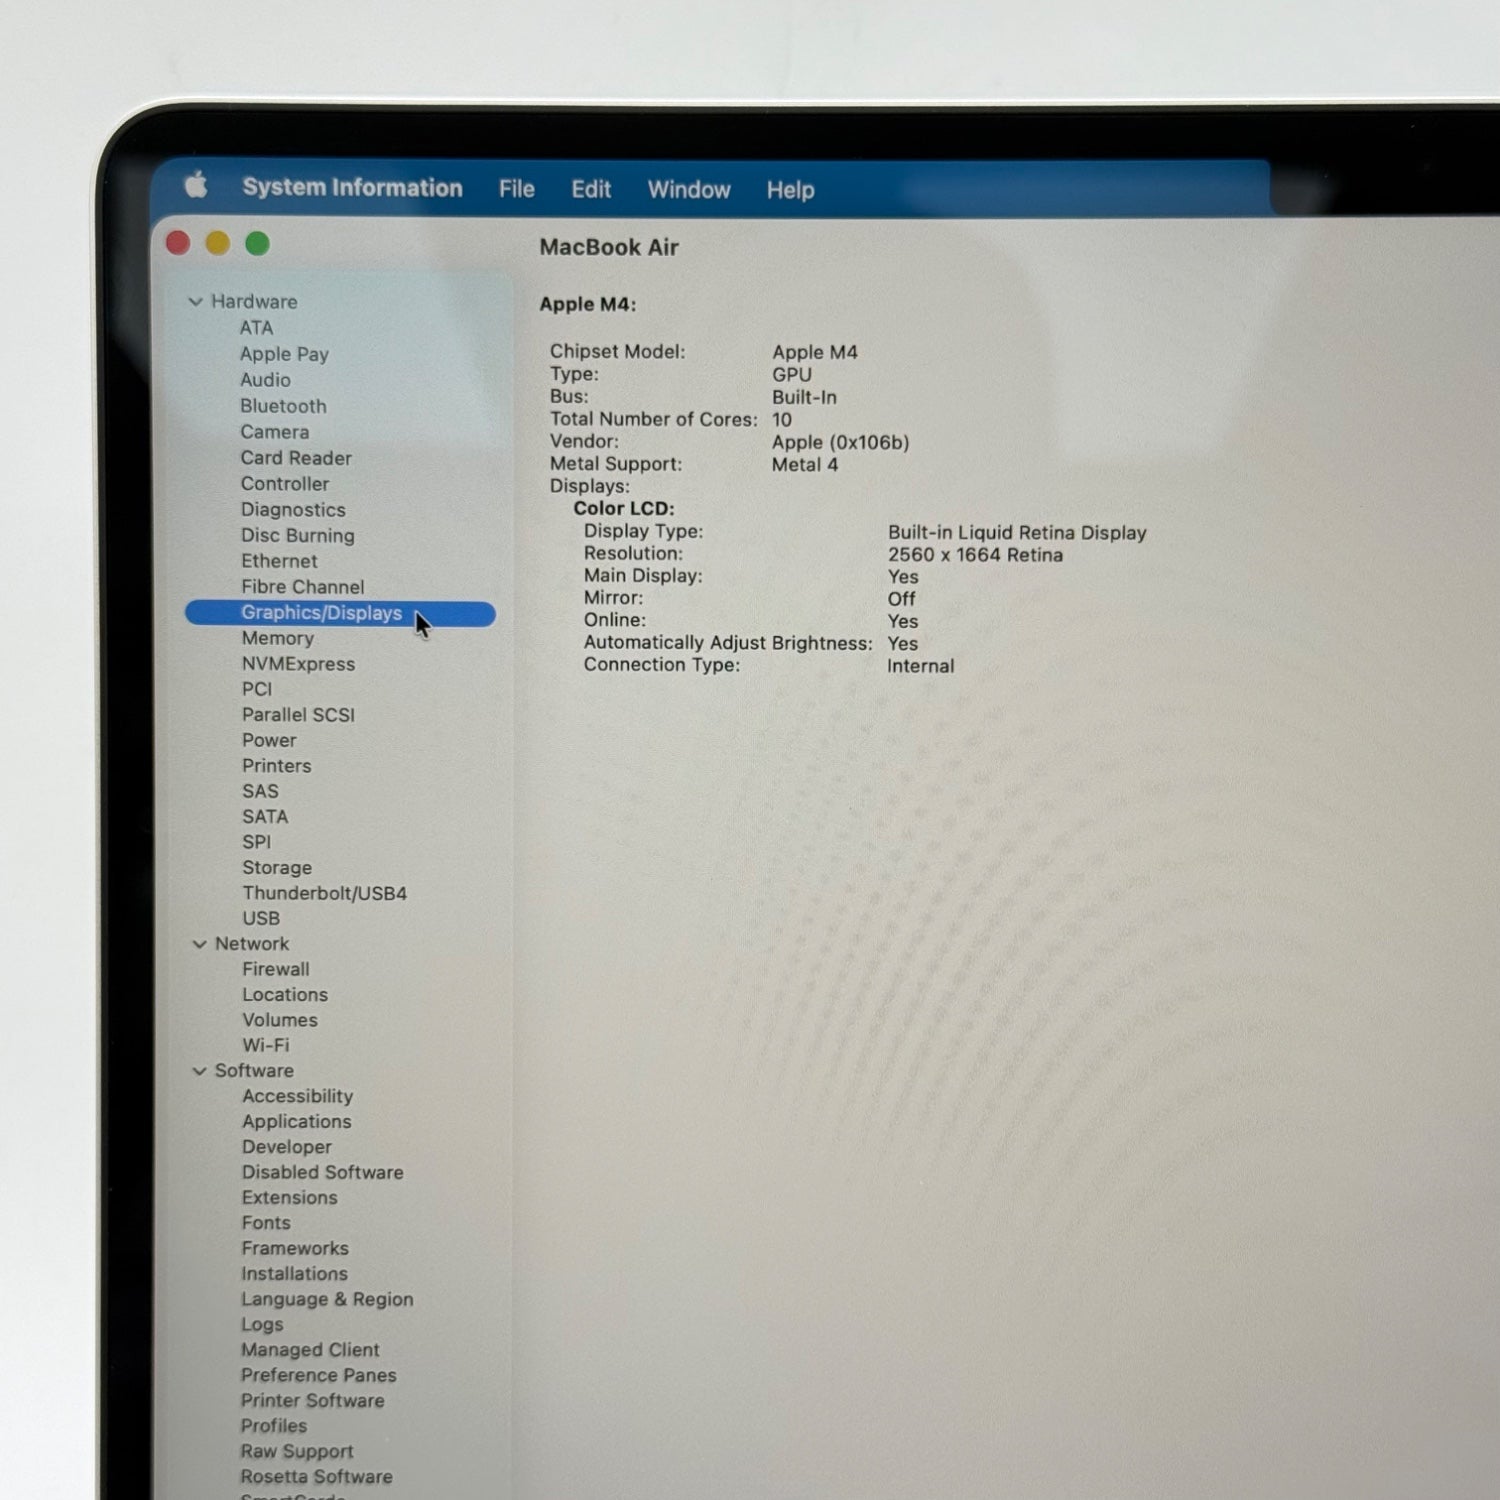The height and width of the screenshot is (1500, 1500).
Task: Select SATA in the sidebar
Action: point(265,817)
